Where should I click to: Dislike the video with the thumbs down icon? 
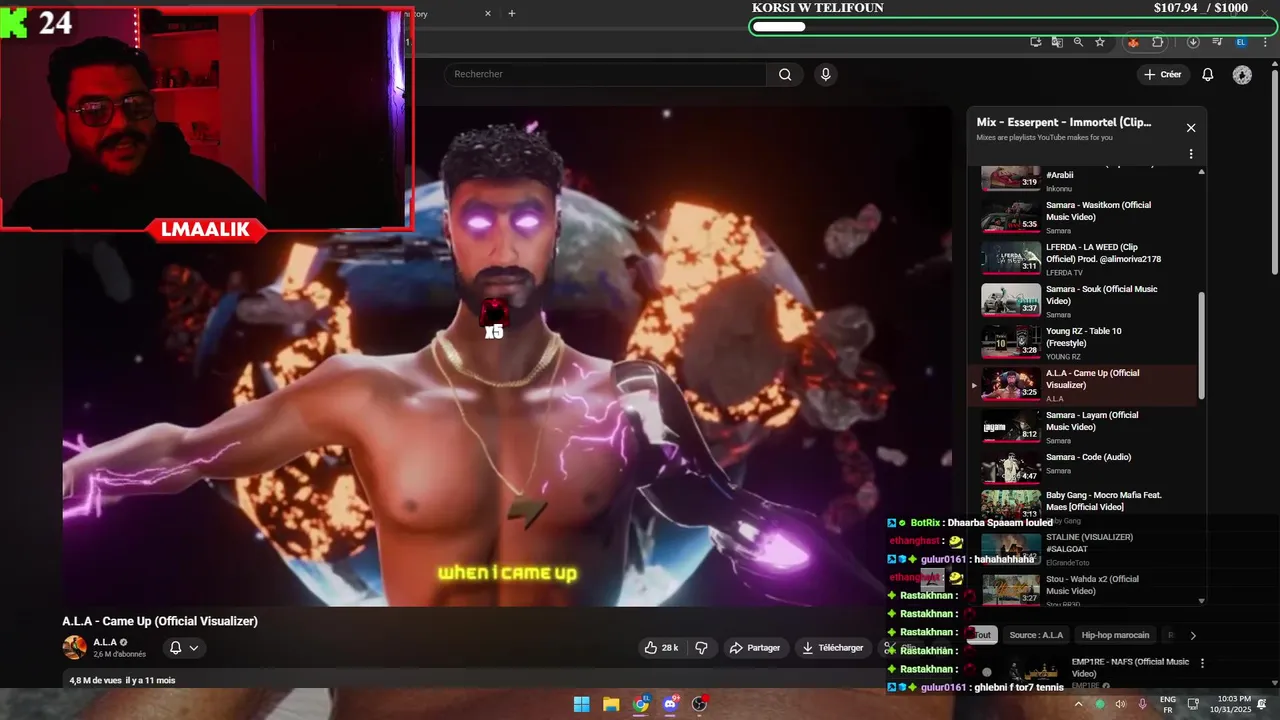(701, 648)
